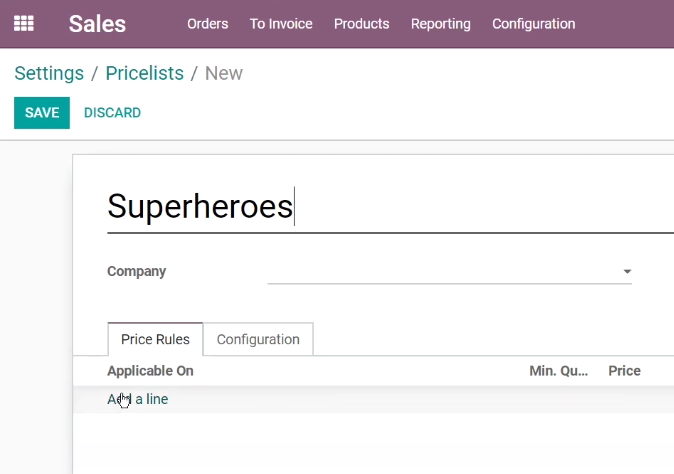Image resolution: width=674 pixels, height=474 pixels.
Task: Save the new pricelist
Action: pyautogui.click(x=42, y=113)
